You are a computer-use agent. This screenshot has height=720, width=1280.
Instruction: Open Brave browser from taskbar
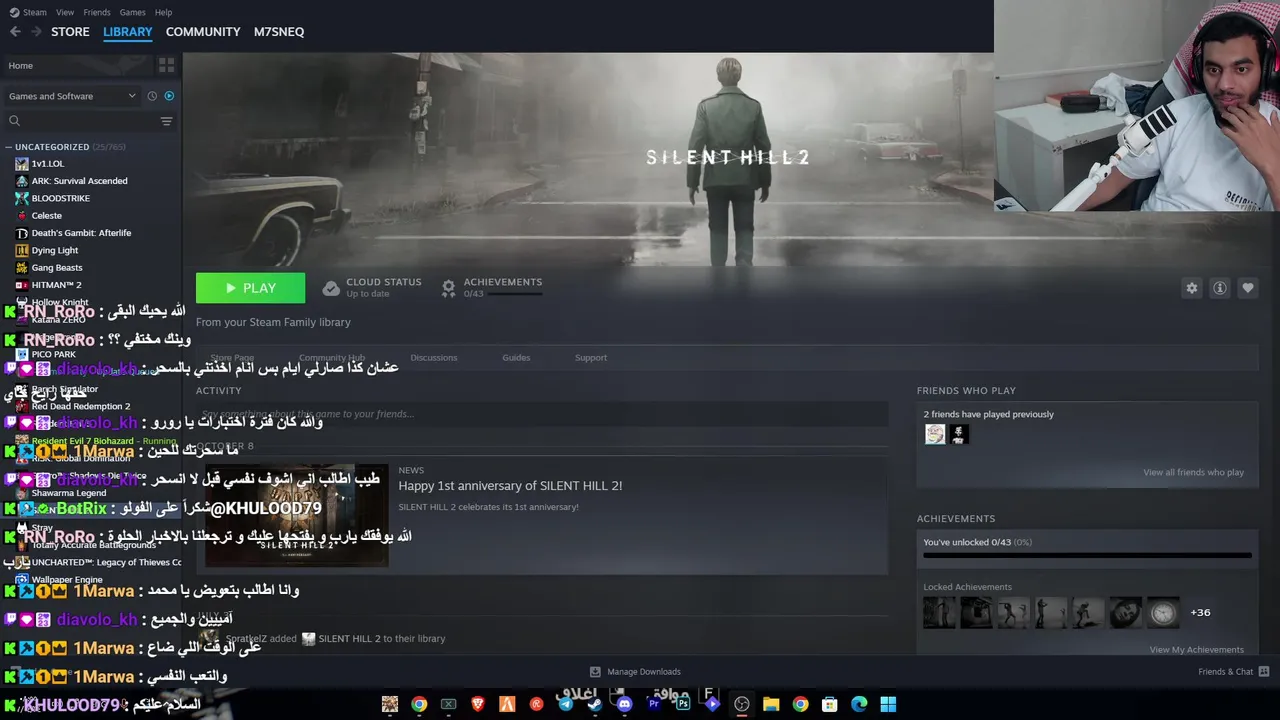pos(478,704)
